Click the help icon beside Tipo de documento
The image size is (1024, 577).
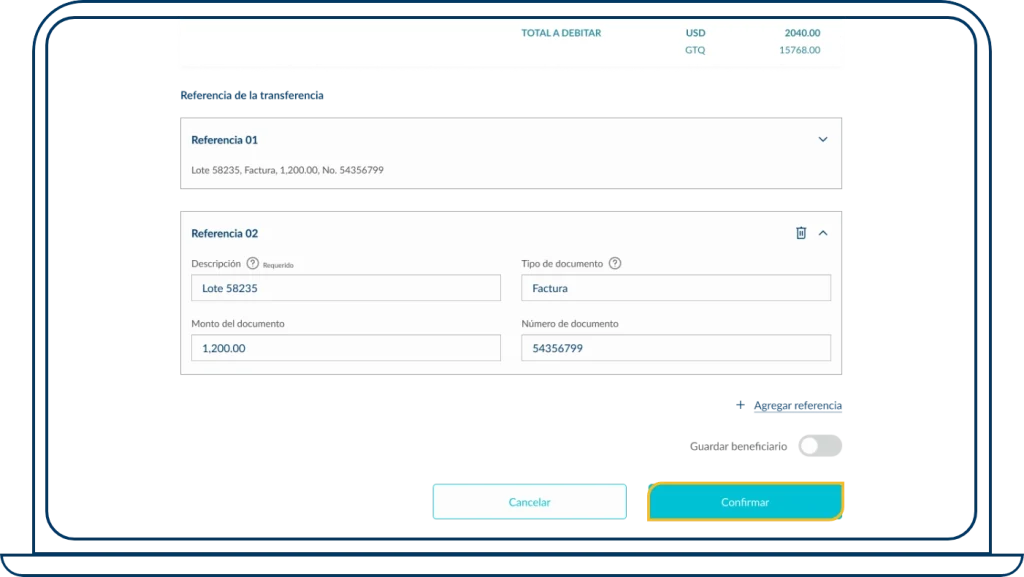pos(615,264)
